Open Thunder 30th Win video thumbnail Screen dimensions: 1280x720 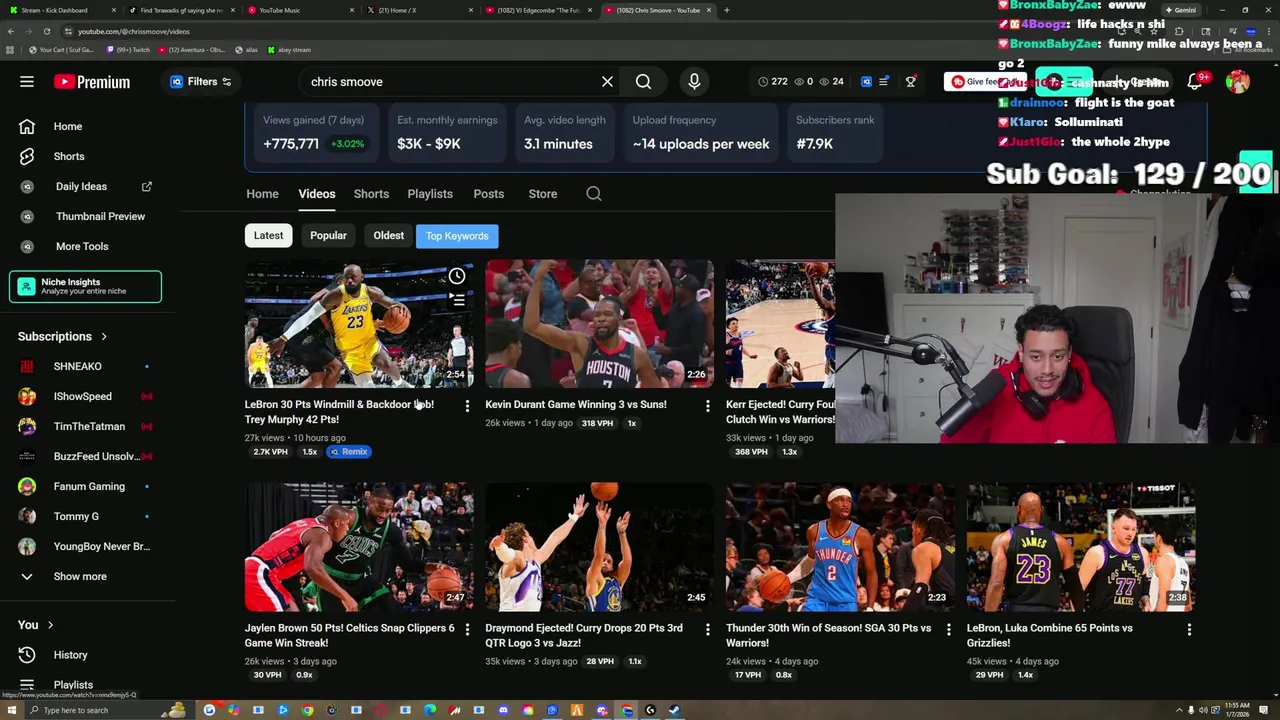pyautogui.click(x=840, y=547)
